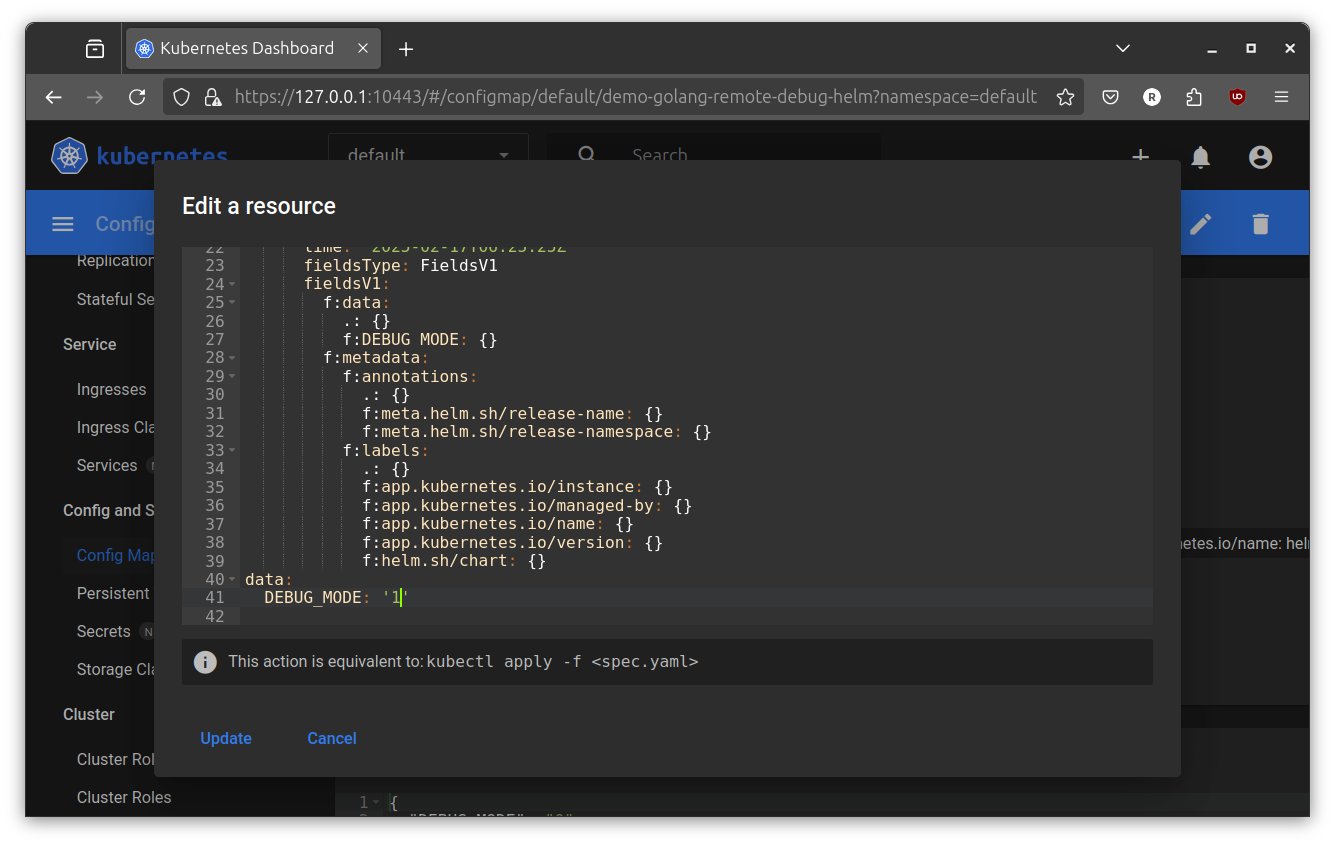Open the list all tabs dropdown
This screenshot has height=845, width=1335.
point(1123,48)
